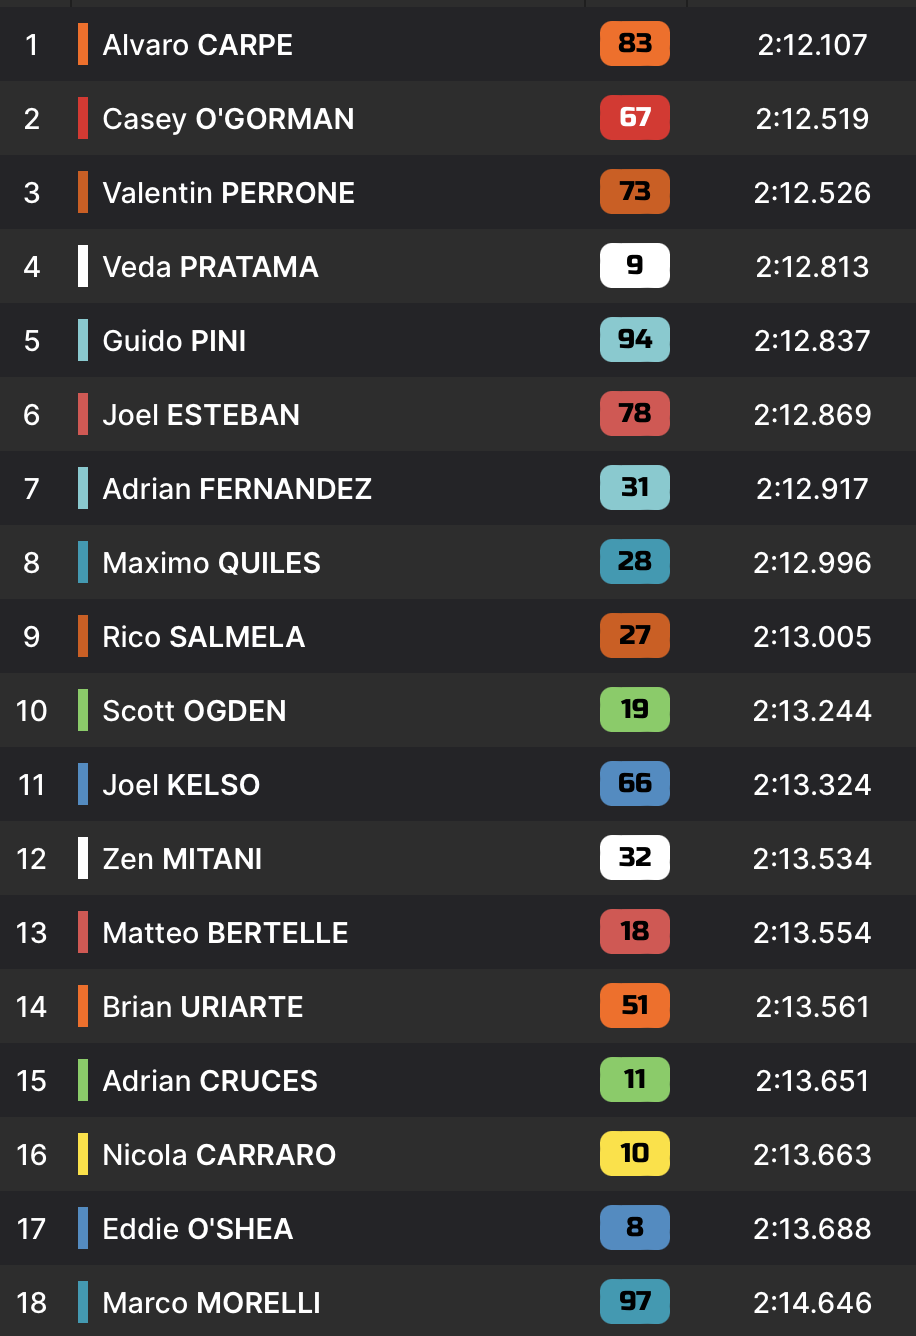Select Adrian FERNANDEZ rider name
This screenshot has height=1336, width=916.
pos(237,489)
